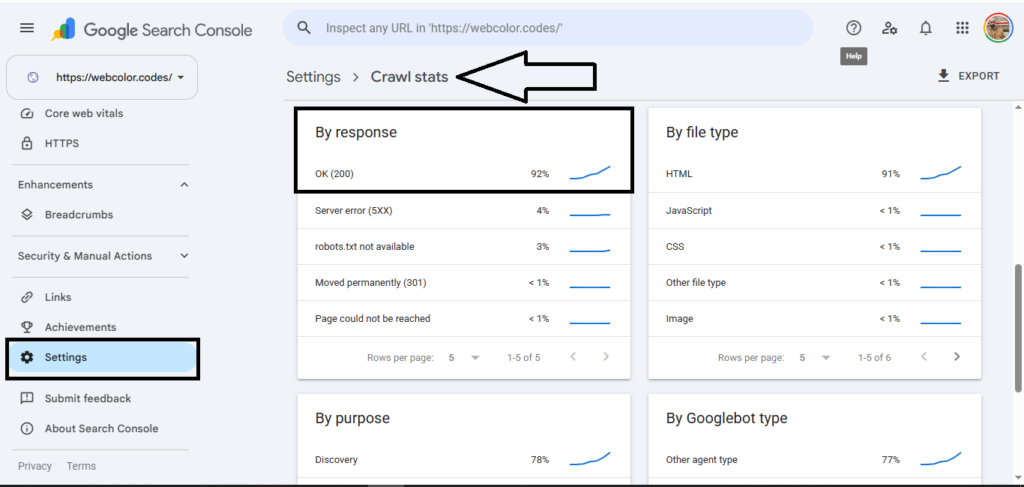
Task: Open Page could not be reached row
Action: tap(464, 319)
